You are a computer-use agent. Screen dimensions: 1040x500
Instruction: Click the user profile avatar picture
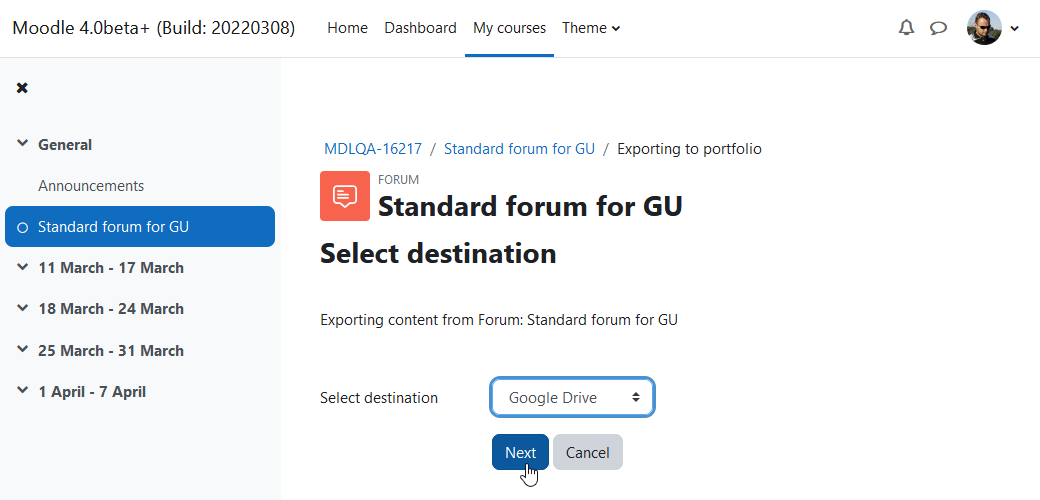click(x=984, y=28)
